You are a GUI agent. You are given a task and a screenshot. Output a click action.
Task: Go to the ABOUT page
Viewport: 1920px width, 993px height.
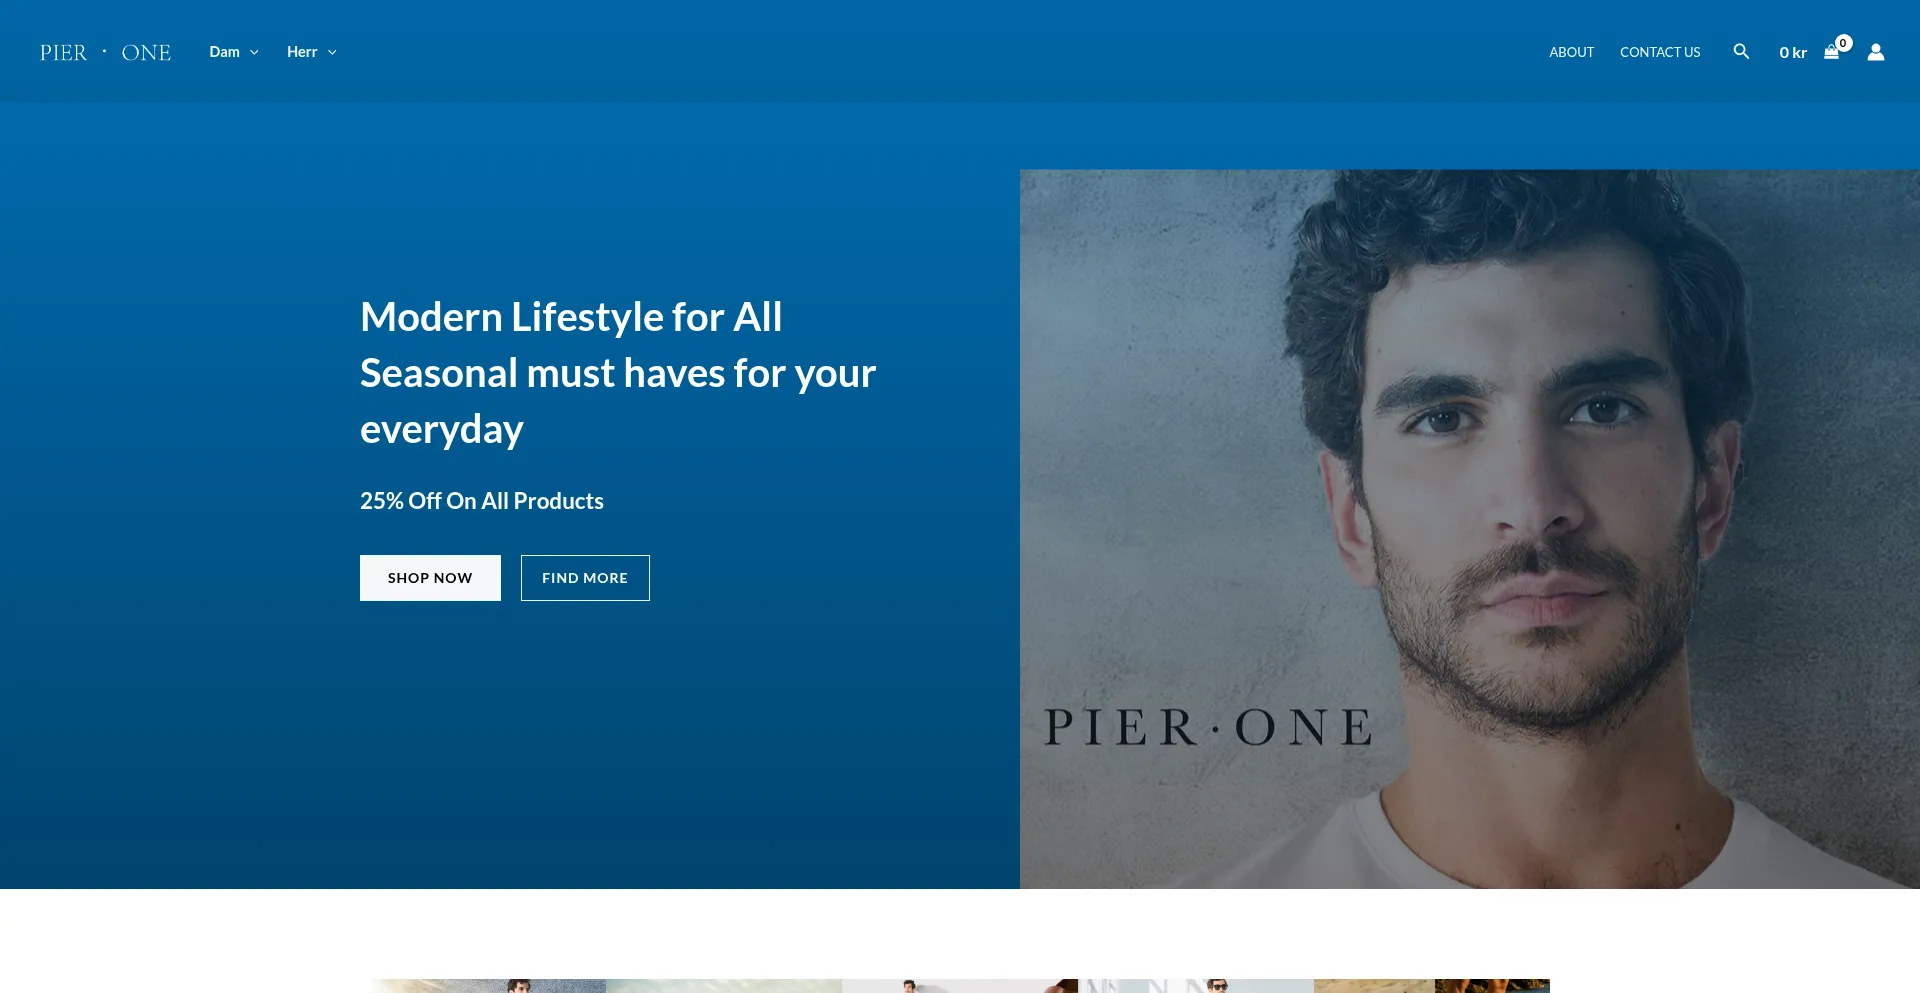click(x=1571, y=52)
